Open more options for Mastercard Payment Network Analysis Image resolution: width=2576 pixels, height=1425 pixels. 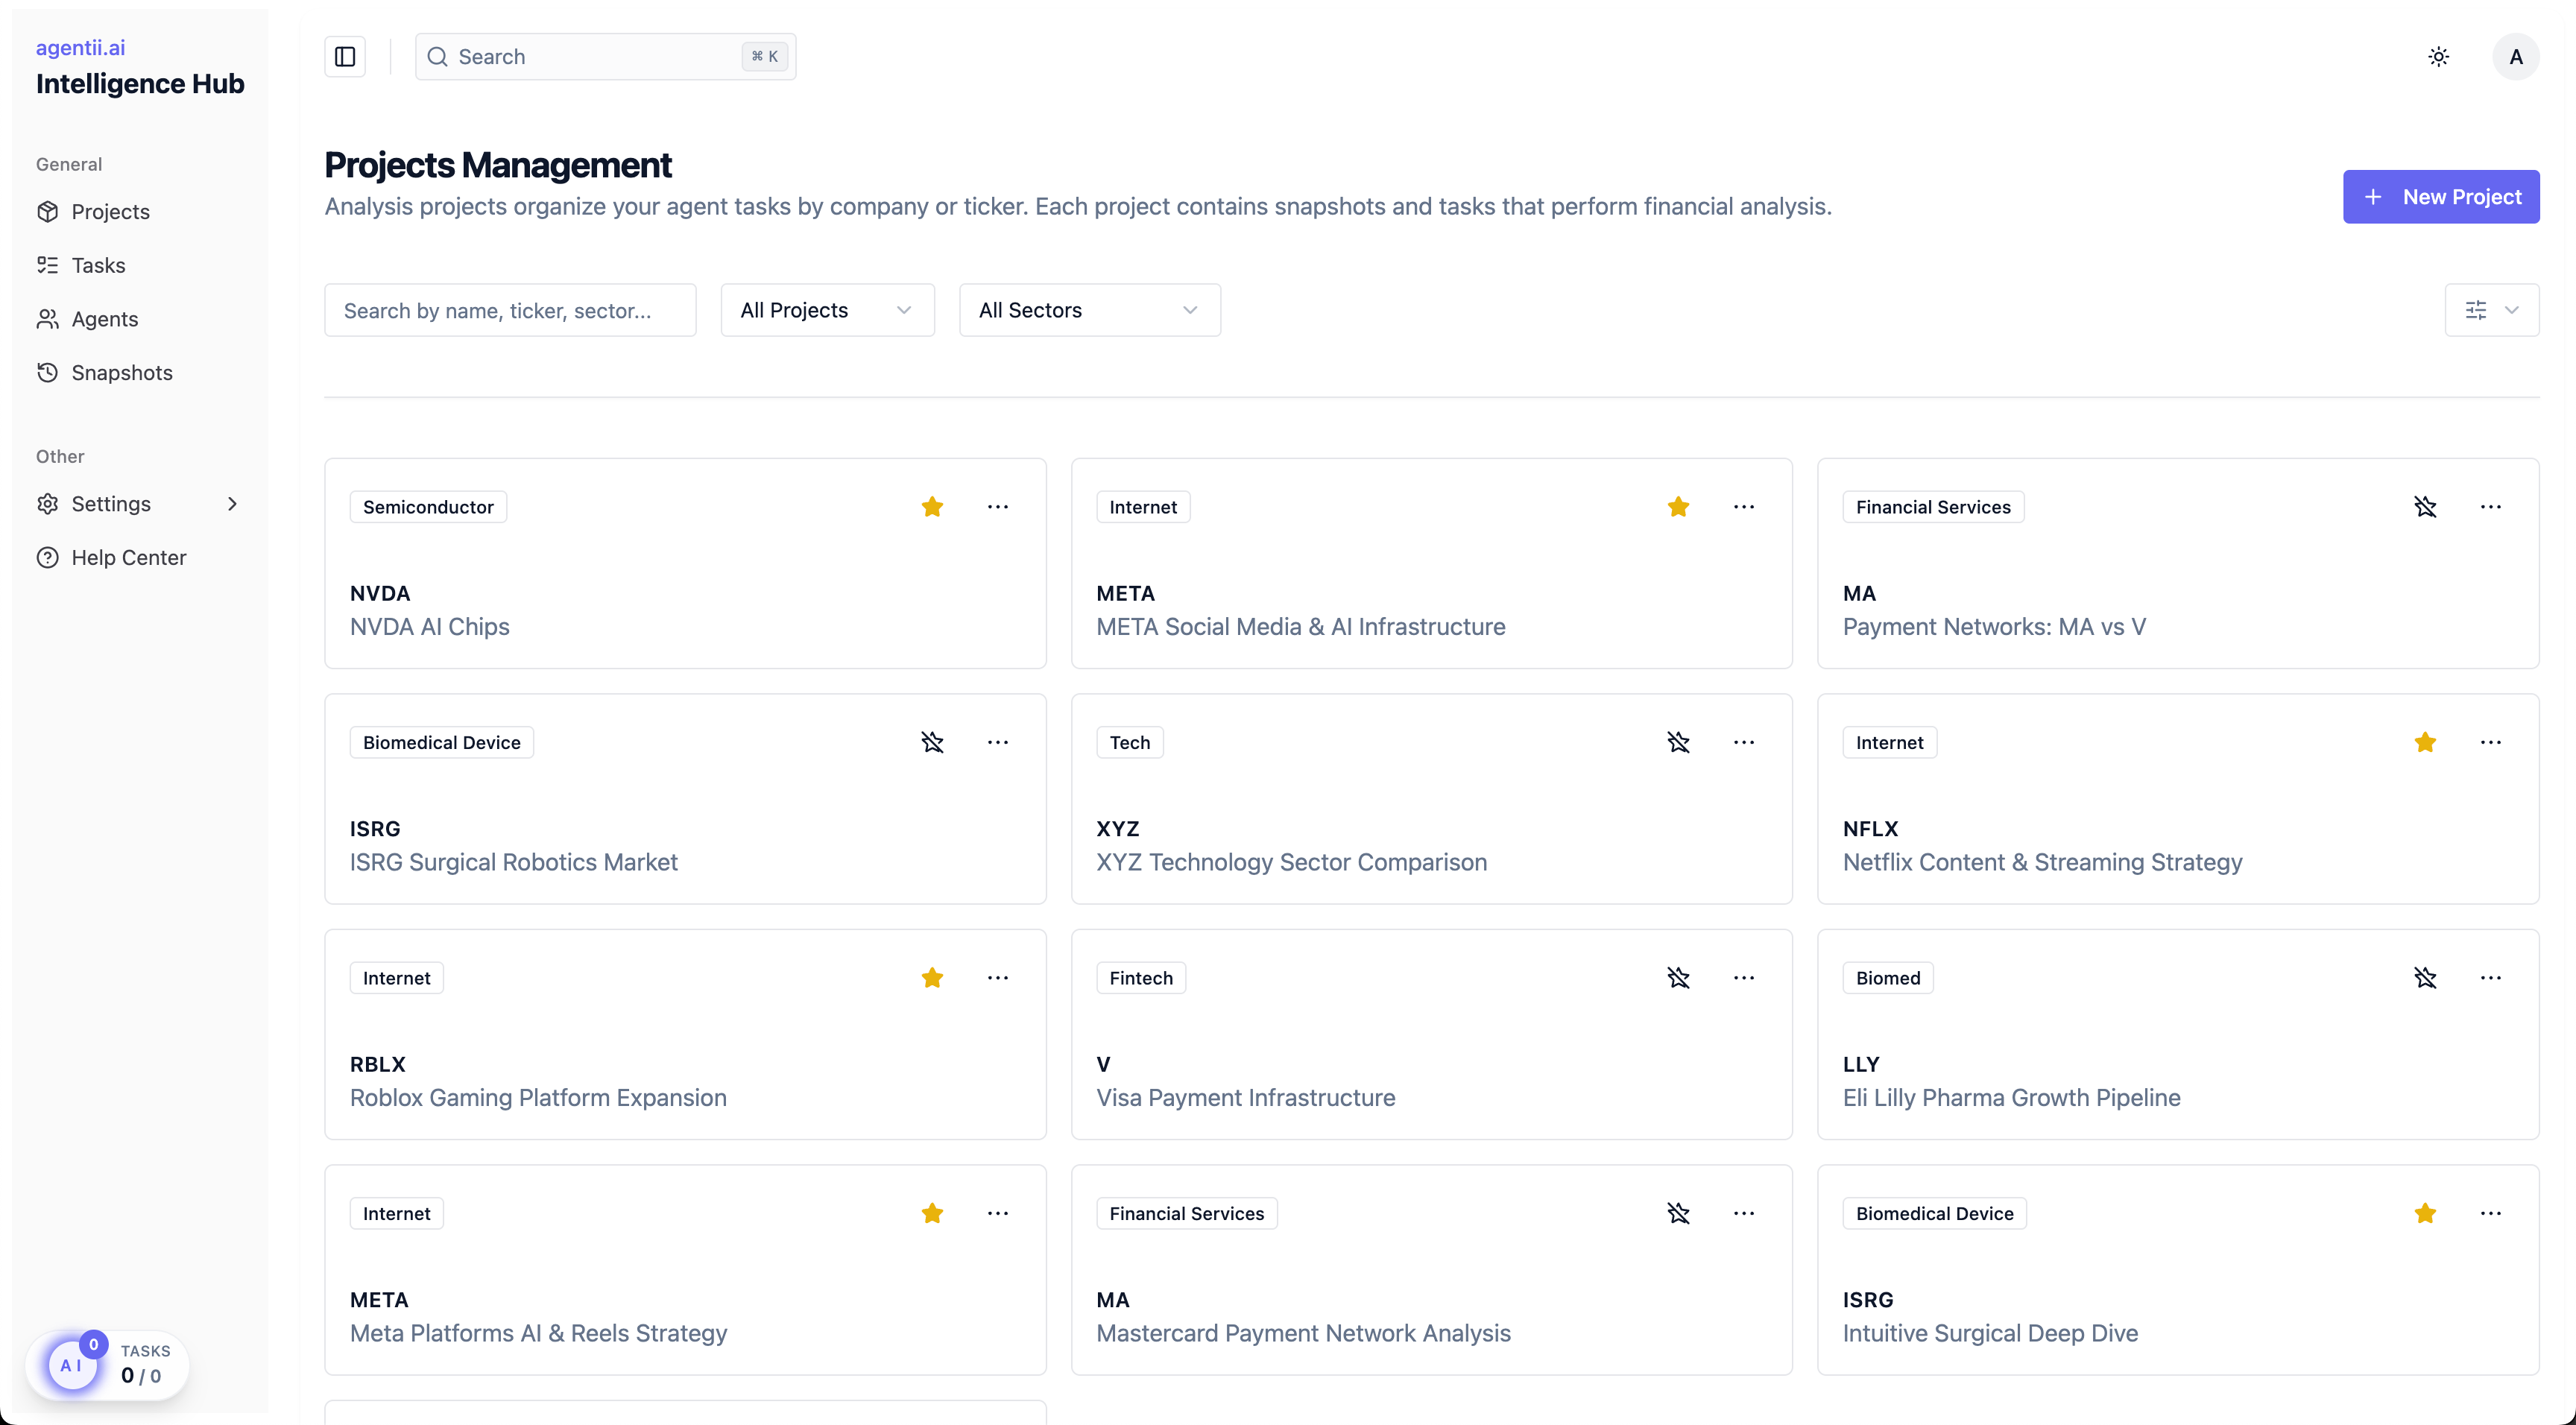pos(1743,1213)
